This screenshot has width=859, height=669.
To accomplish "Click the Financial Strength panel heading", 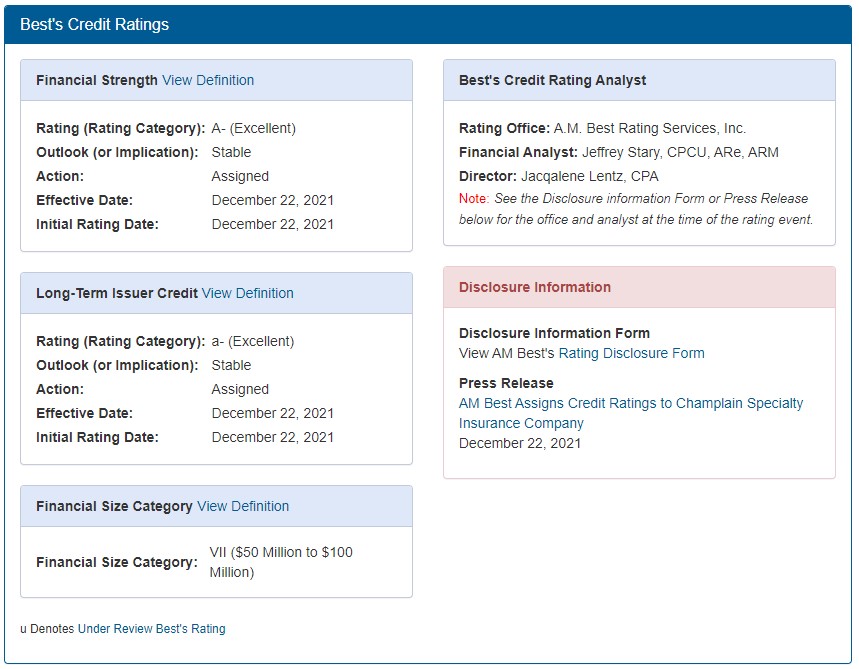I will pos(97,80).
